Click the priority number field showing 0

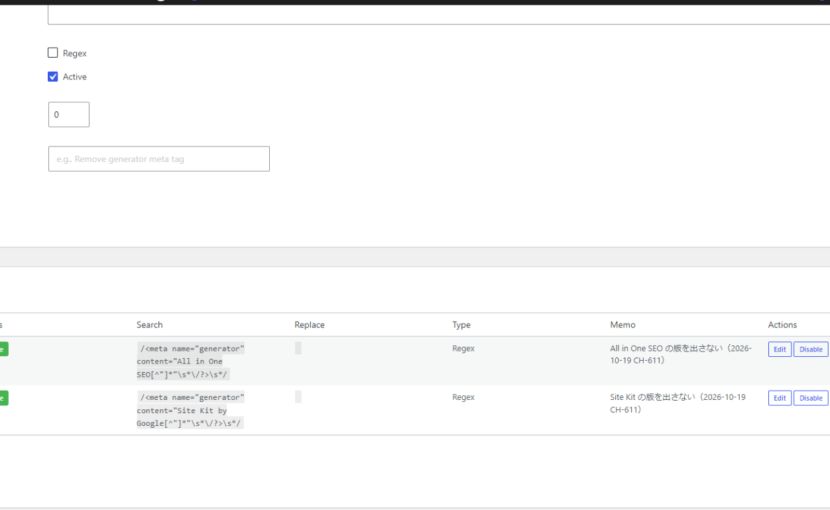(69, 114)
